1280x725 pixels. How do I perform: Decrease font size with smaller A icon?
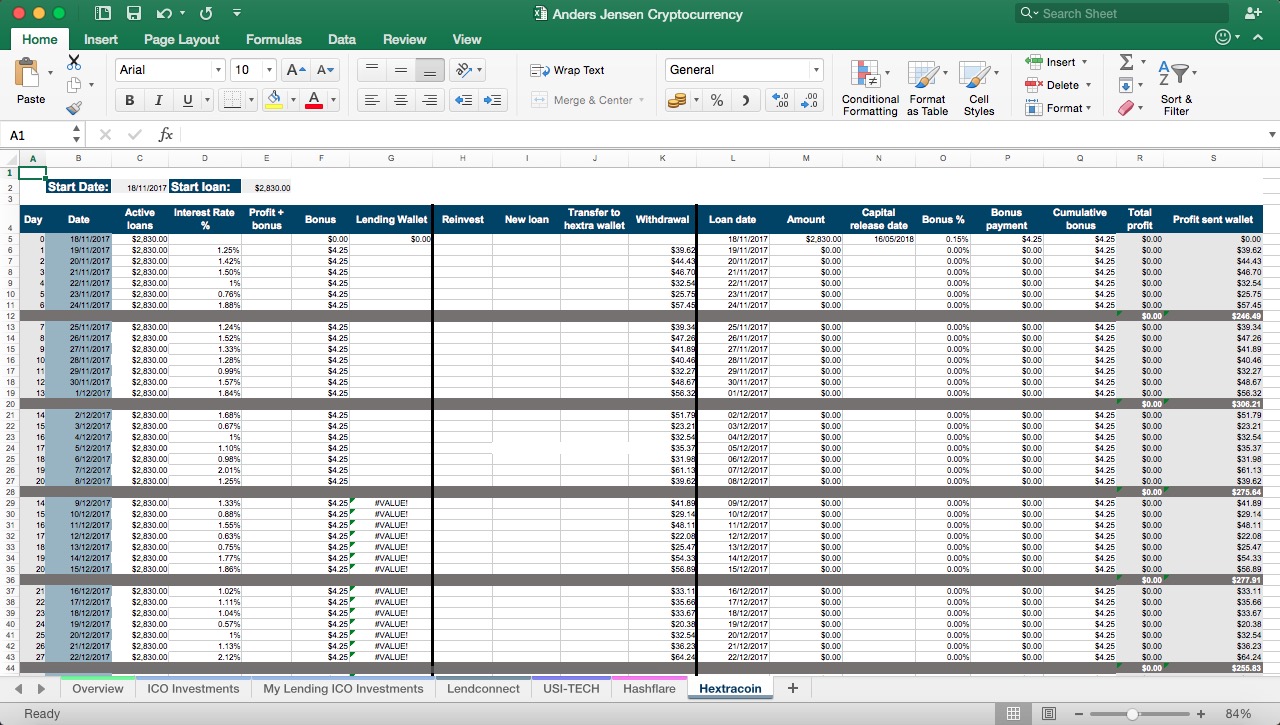coord(326,70)
